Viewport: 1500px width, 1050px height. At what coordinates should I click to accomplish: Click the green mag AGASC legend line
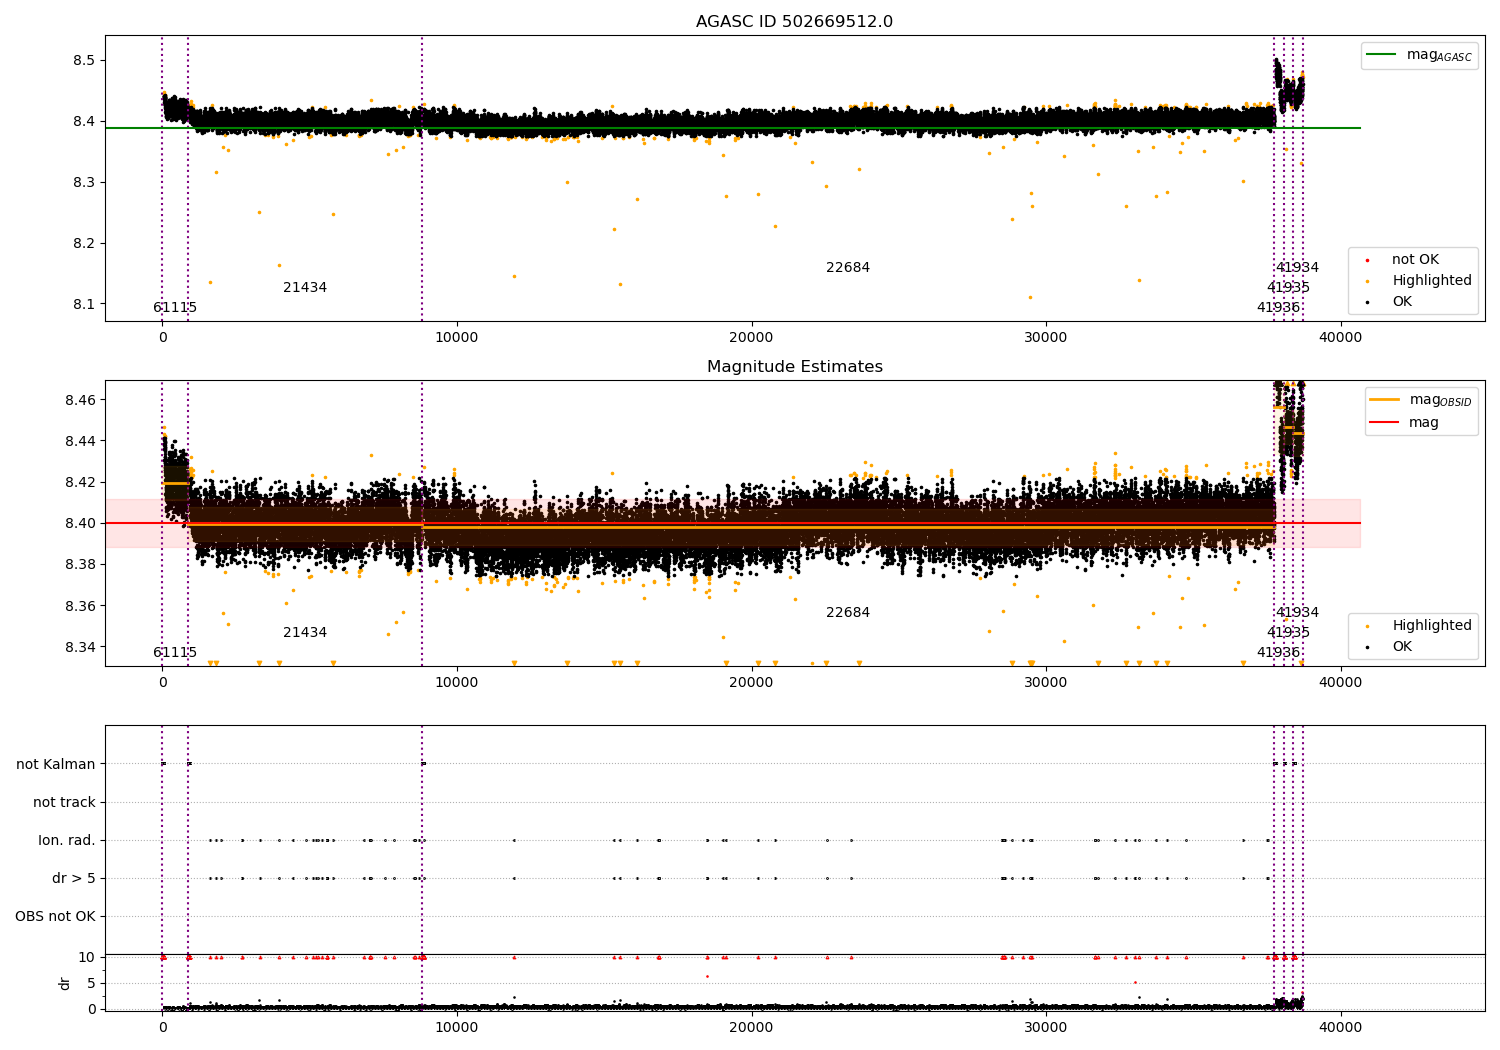click(1382, 55)
